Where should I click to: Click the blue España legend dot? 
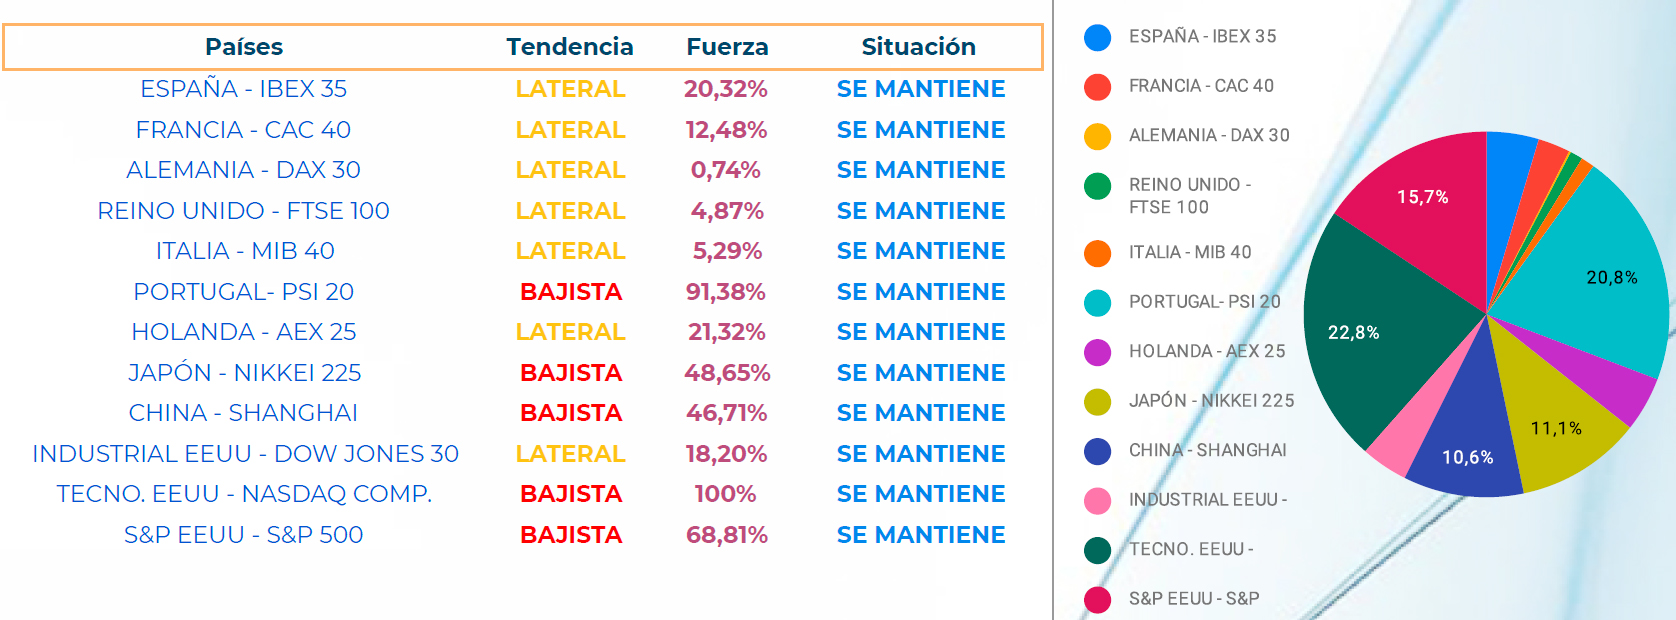tap(1097, 37)
